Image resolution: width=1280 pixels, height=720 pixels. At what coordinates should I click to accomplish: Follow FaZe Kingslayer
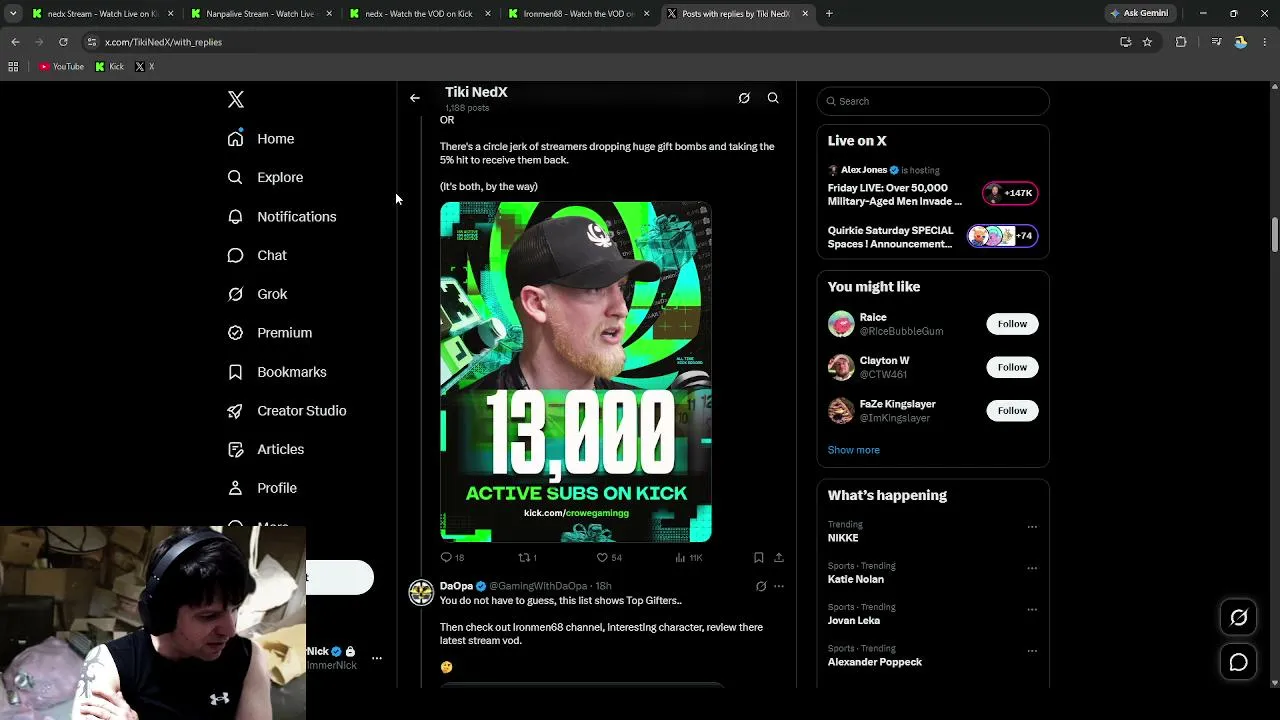[1012, 411]
